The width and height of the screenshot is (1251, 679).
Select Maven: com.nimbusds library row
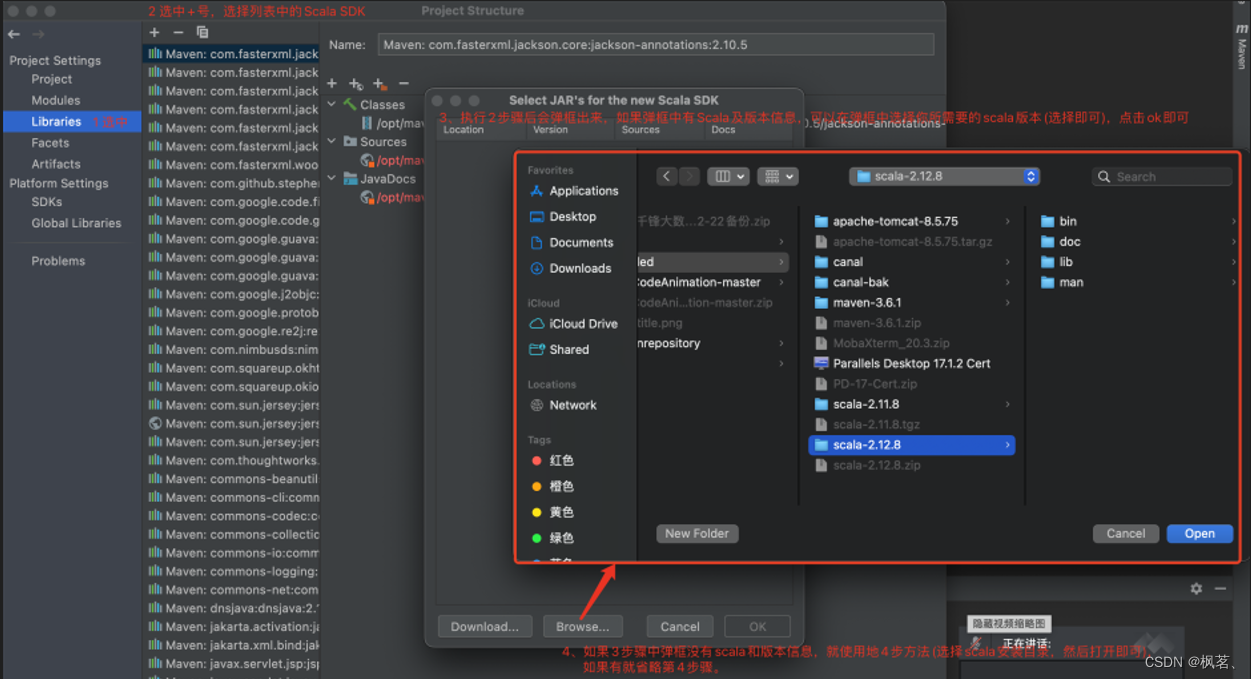pos(232,350)
